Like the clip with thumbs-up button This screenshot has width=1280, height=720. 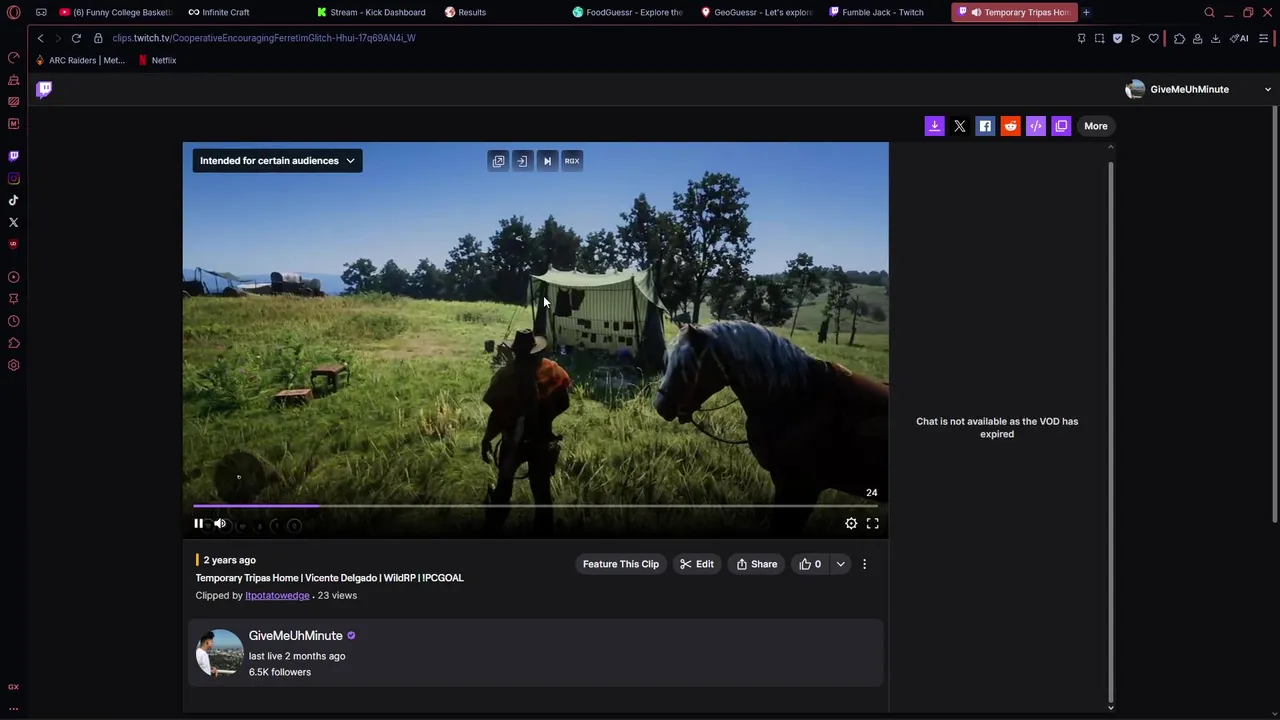tap(809, 564)
